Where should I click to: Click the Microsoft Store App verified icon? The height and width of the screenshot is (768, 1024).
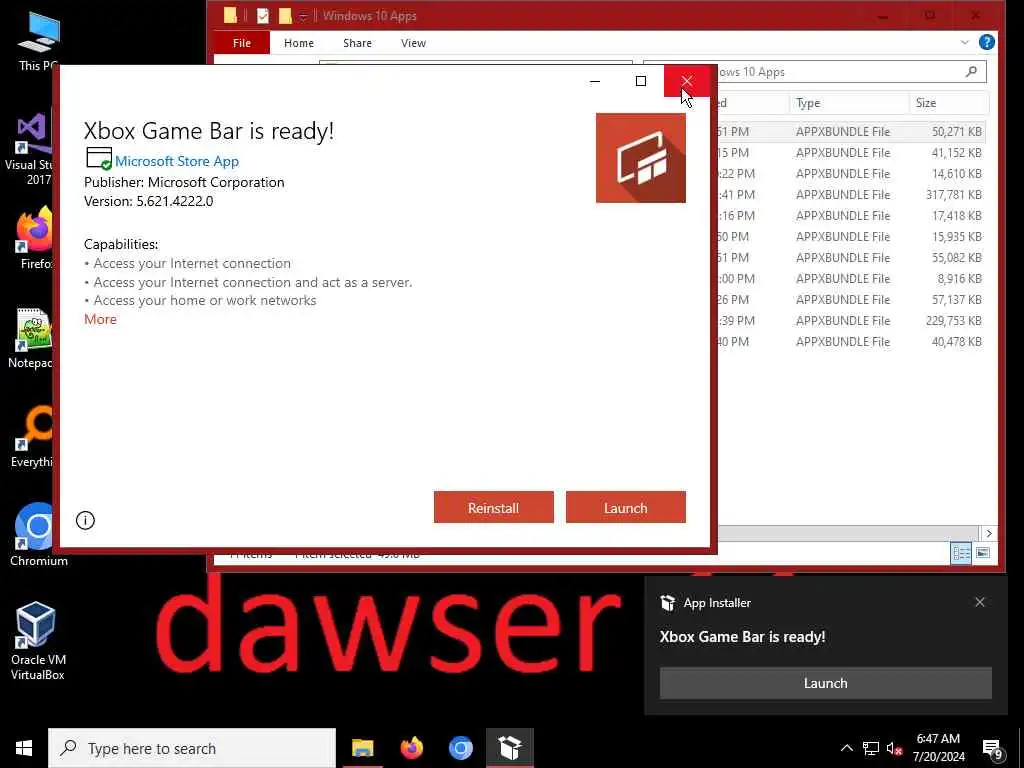click(99, 159)
